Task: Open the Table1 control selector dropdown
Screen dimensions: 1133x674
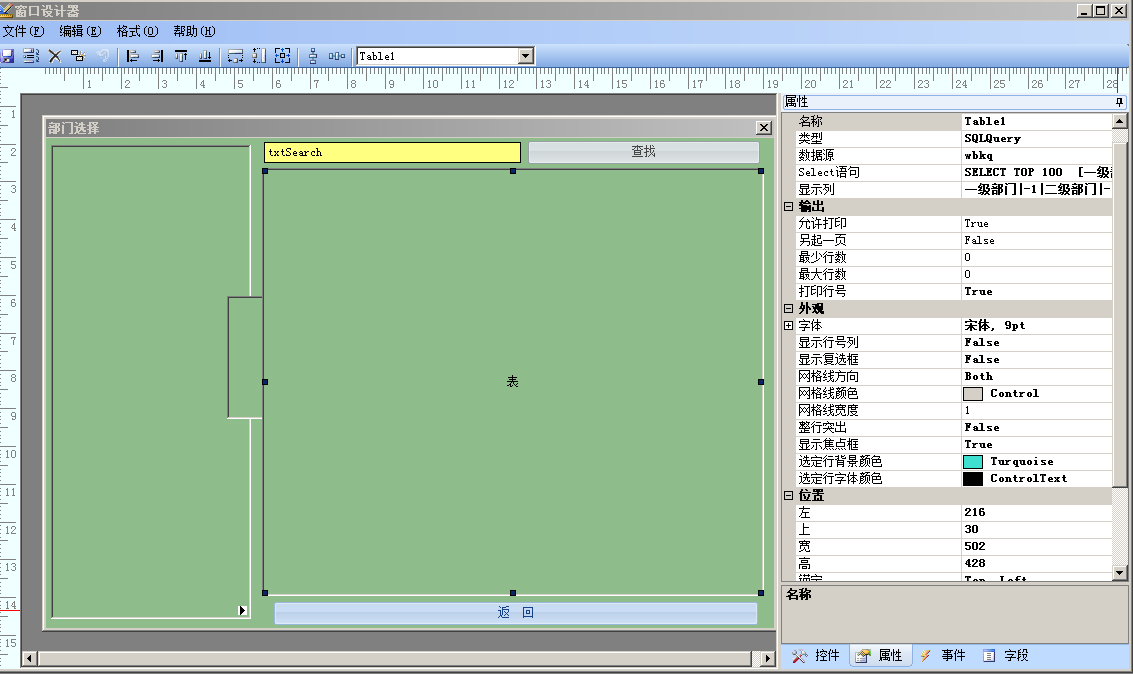Action: pos(526,56)
